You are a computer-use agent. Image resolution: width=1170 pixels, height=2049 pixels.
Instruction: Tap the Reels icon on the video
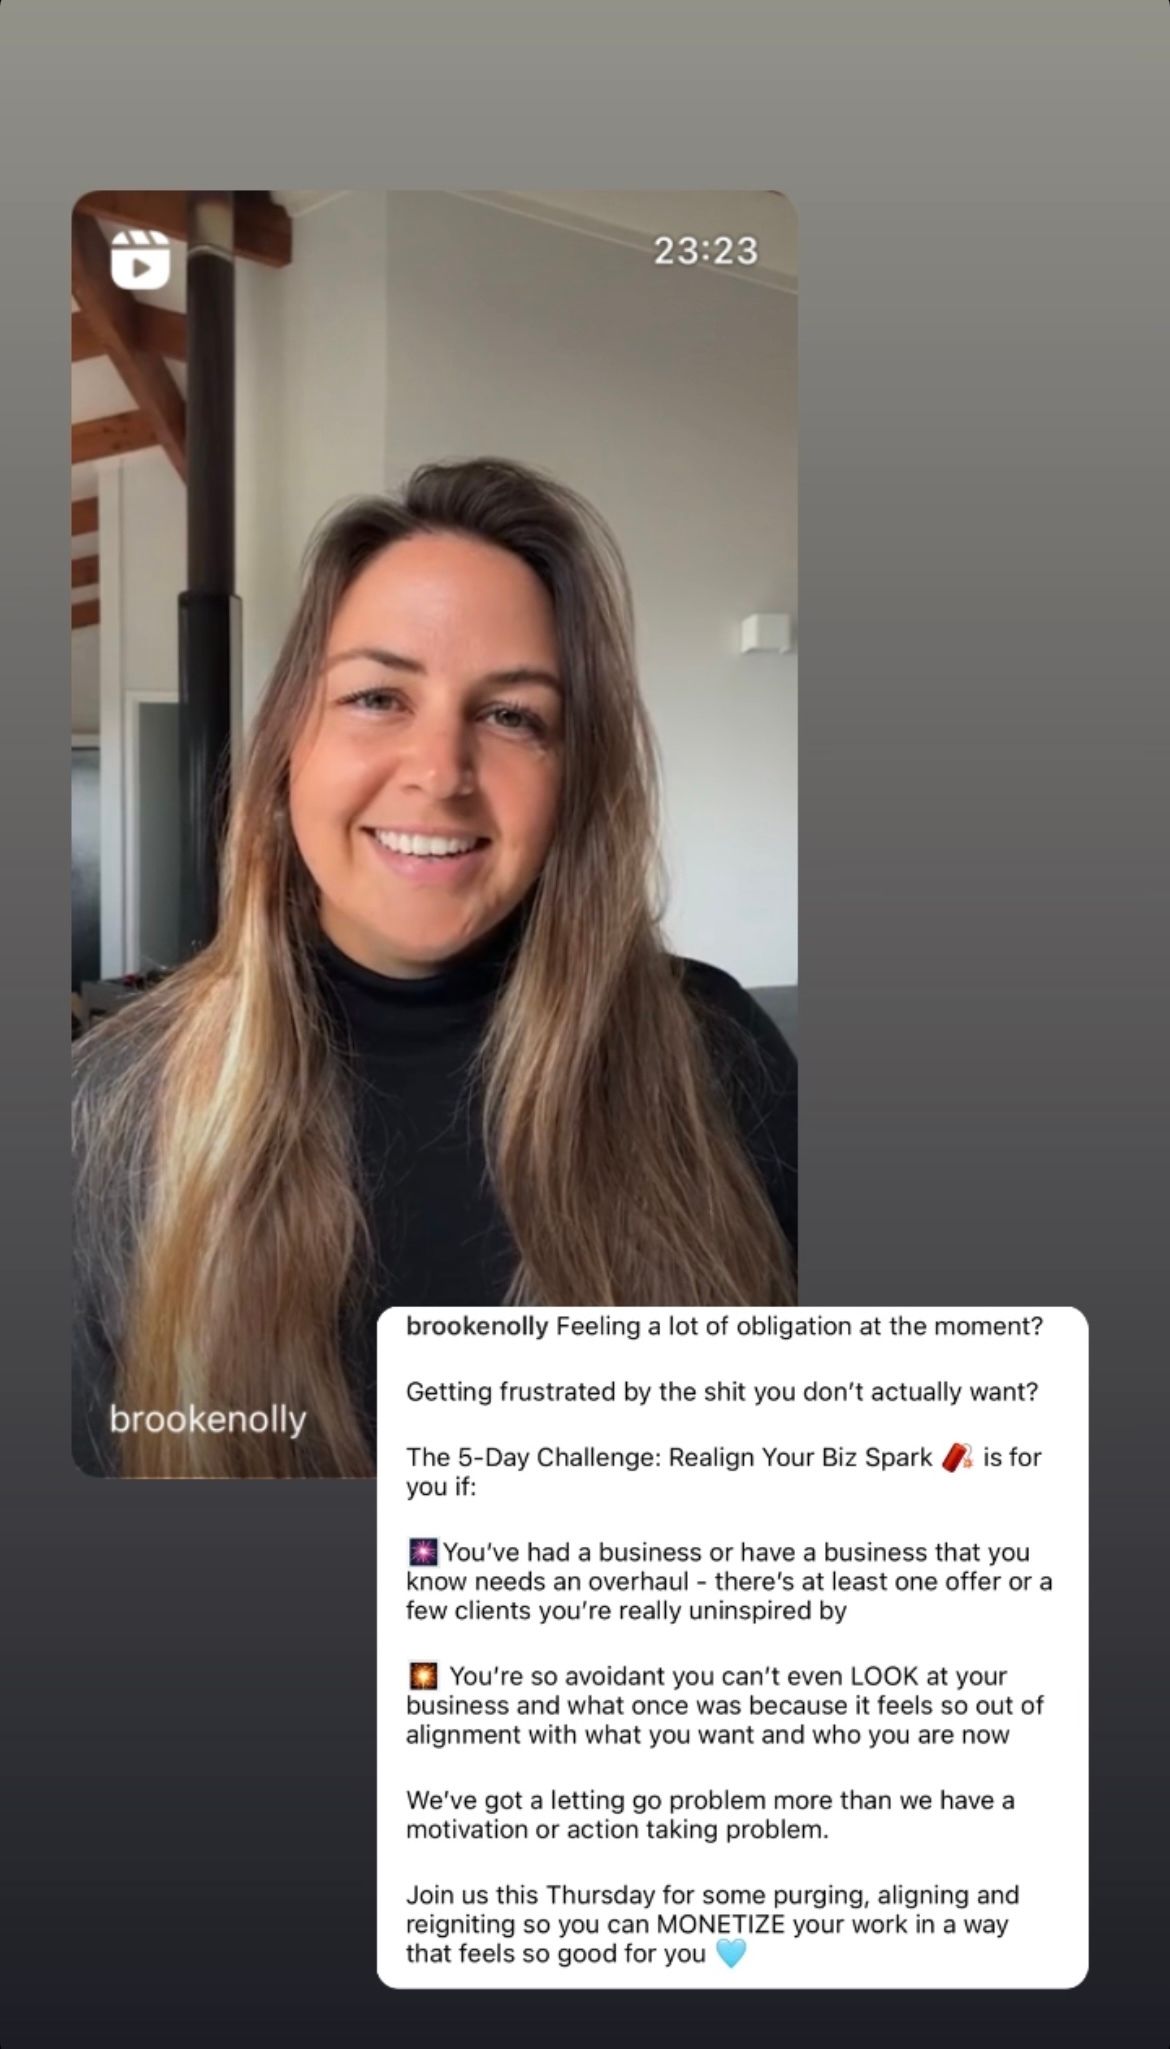pos(140,259)
